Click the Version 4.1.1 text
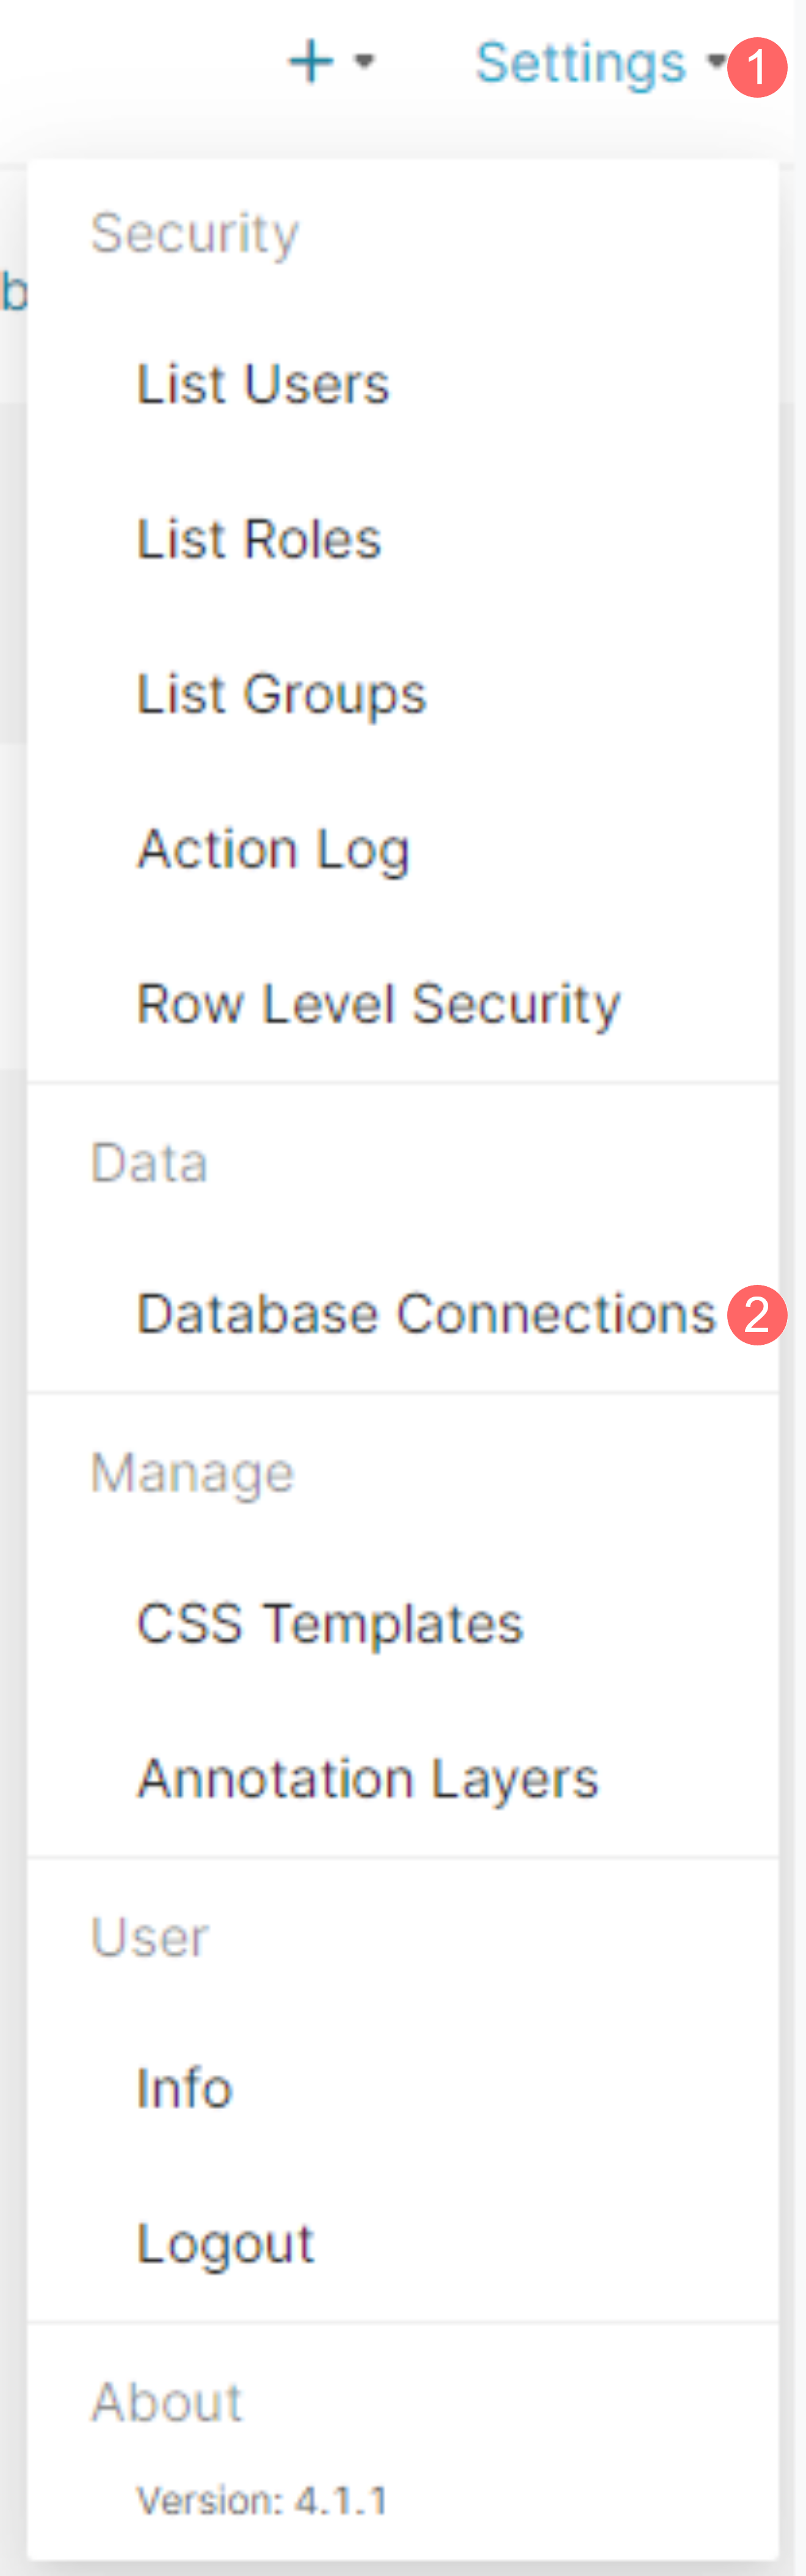The width and height of the screenshot is (806, 2576). click(x=262, y=2500)
